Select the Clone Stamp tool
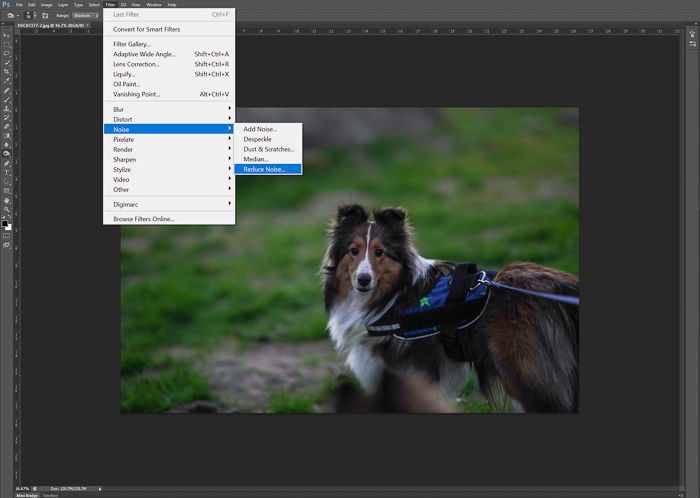Image resolution: width=700 pixels, height=498 pixels. point(6,108)
